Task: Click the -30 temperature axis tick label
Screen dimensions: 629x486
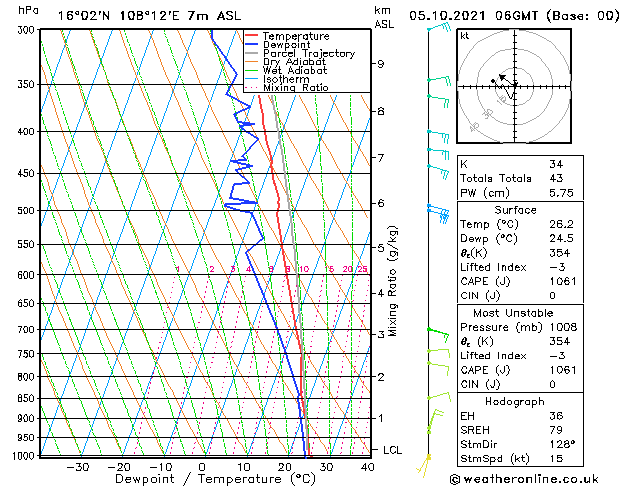Action: [77, 467]
